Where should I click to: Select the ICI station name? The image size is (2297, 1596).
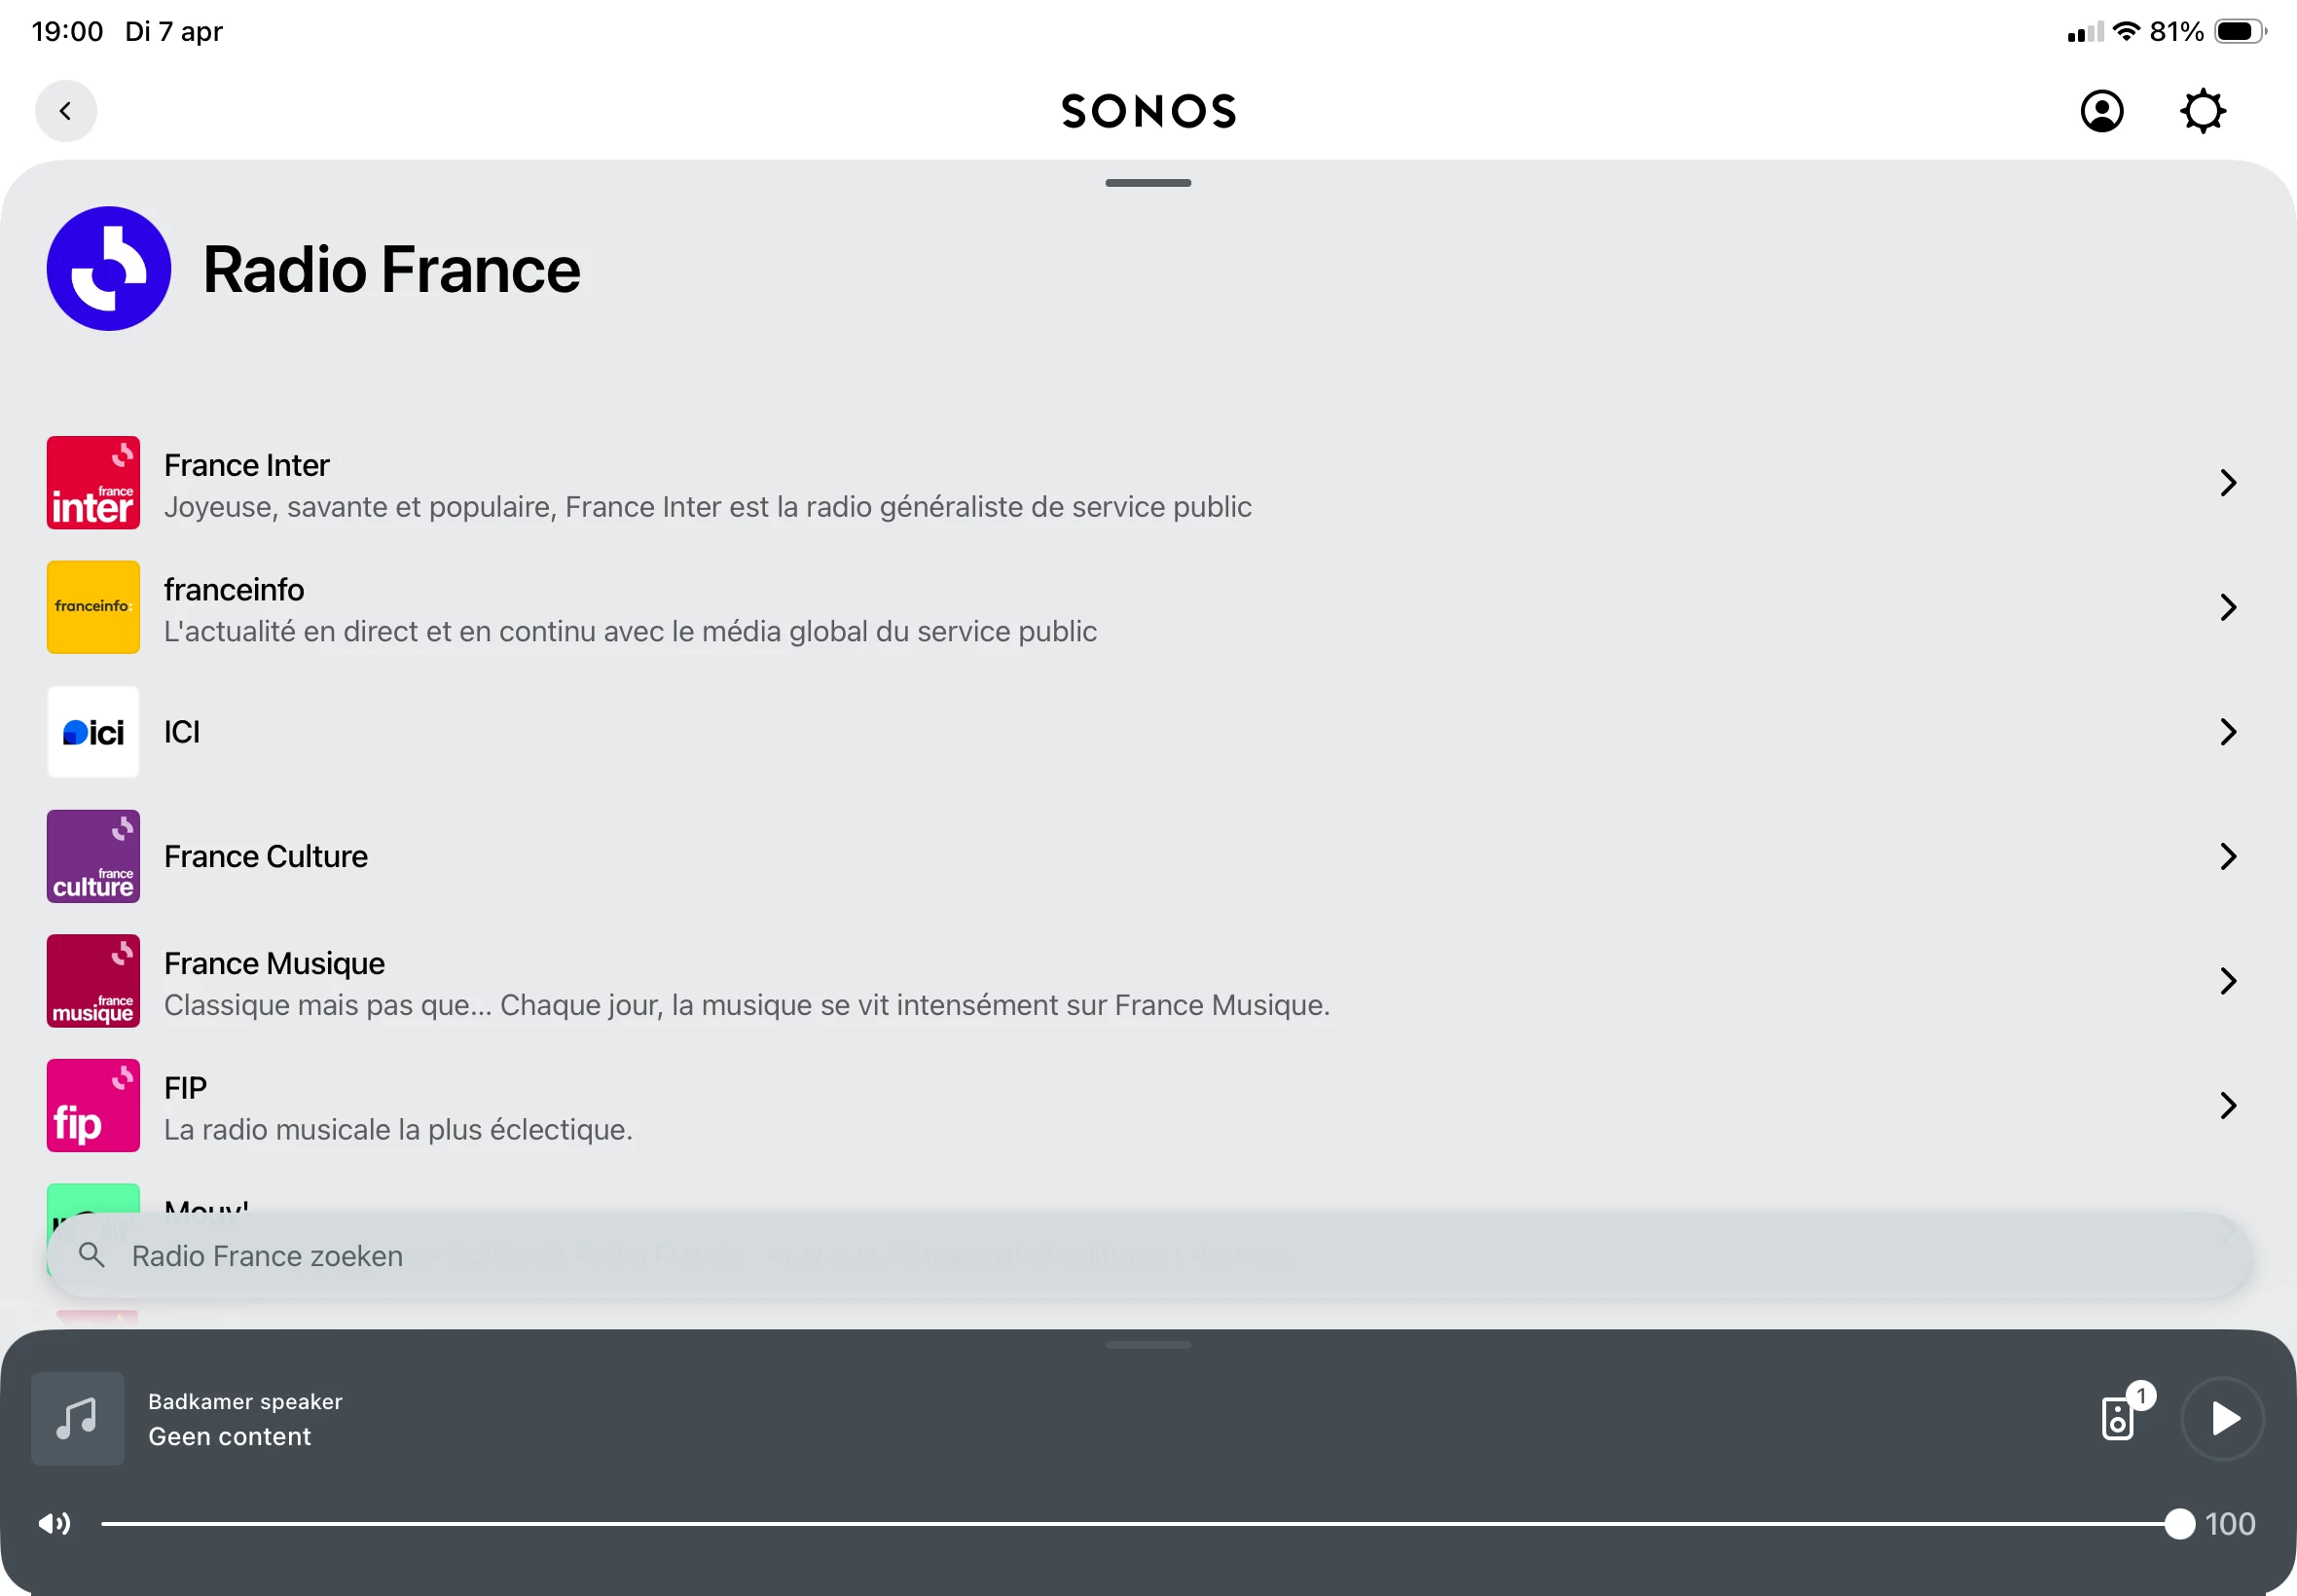coord(182,732)
